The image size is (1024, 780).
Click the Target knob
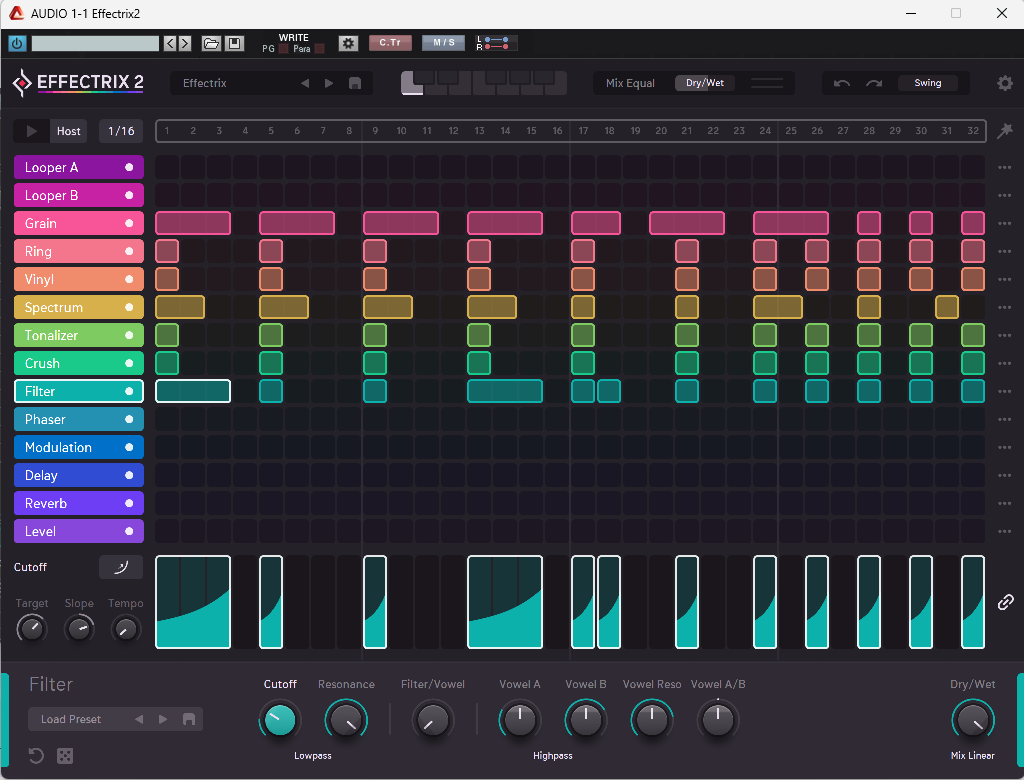(x=31, y=629)
